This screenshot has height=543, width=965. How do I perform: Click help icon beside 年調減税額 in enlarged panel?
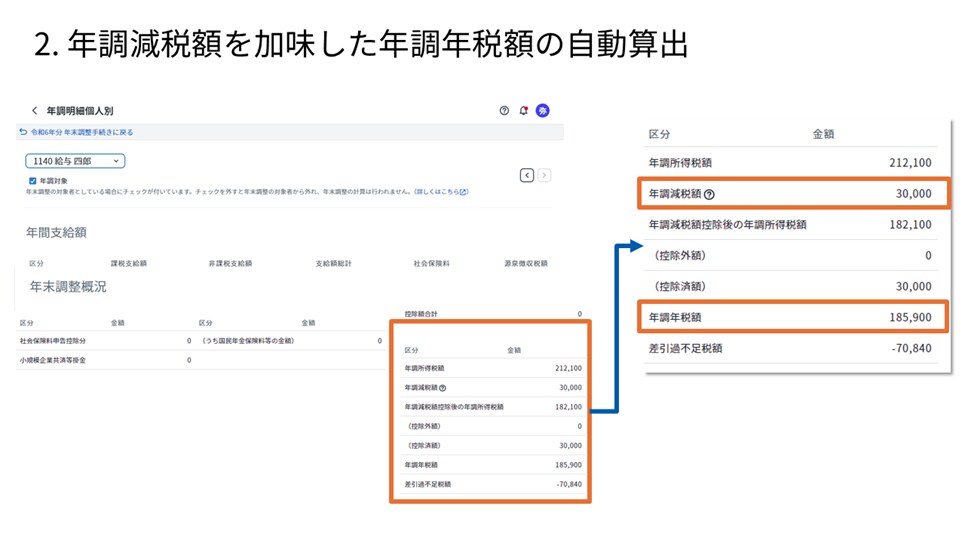[x=709, y=195]
